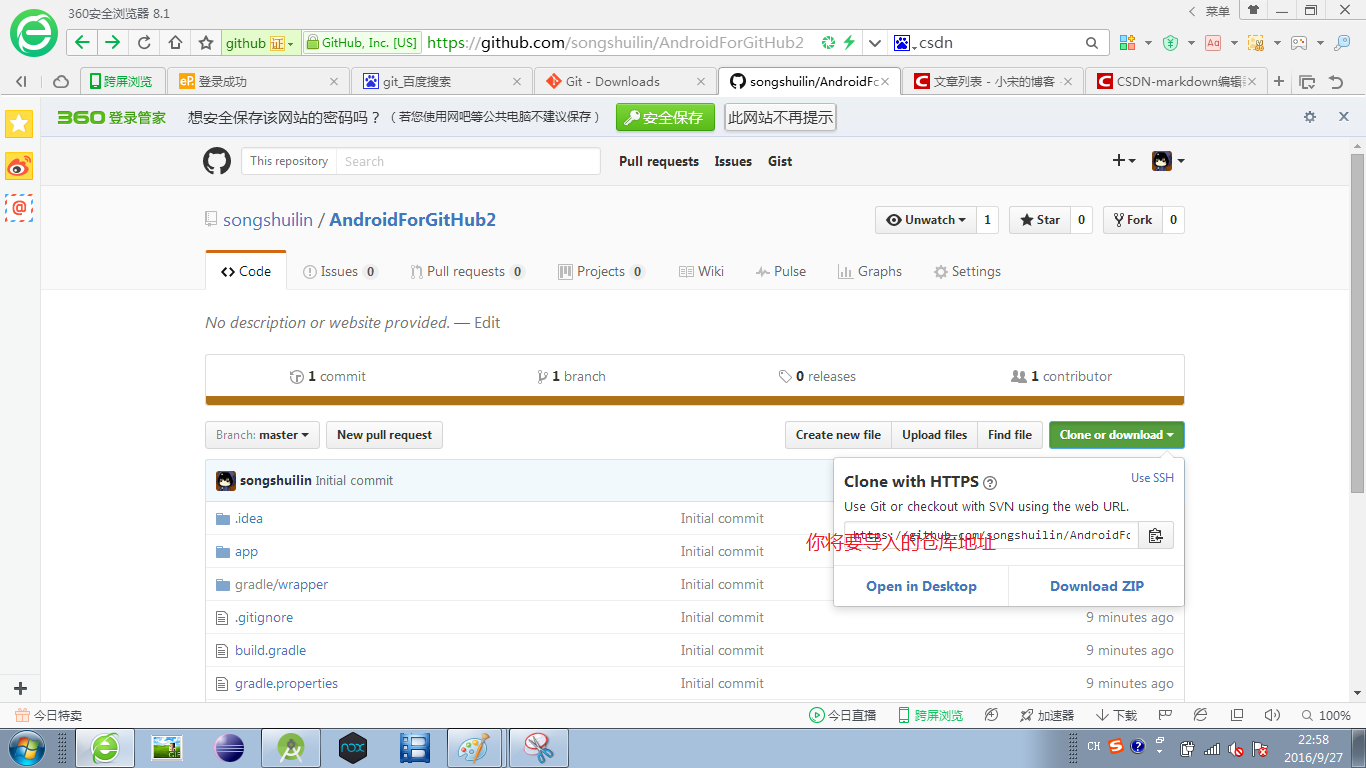Open Nox player from taskbar
The image size is (1366, 768).
tap(352, 747)
